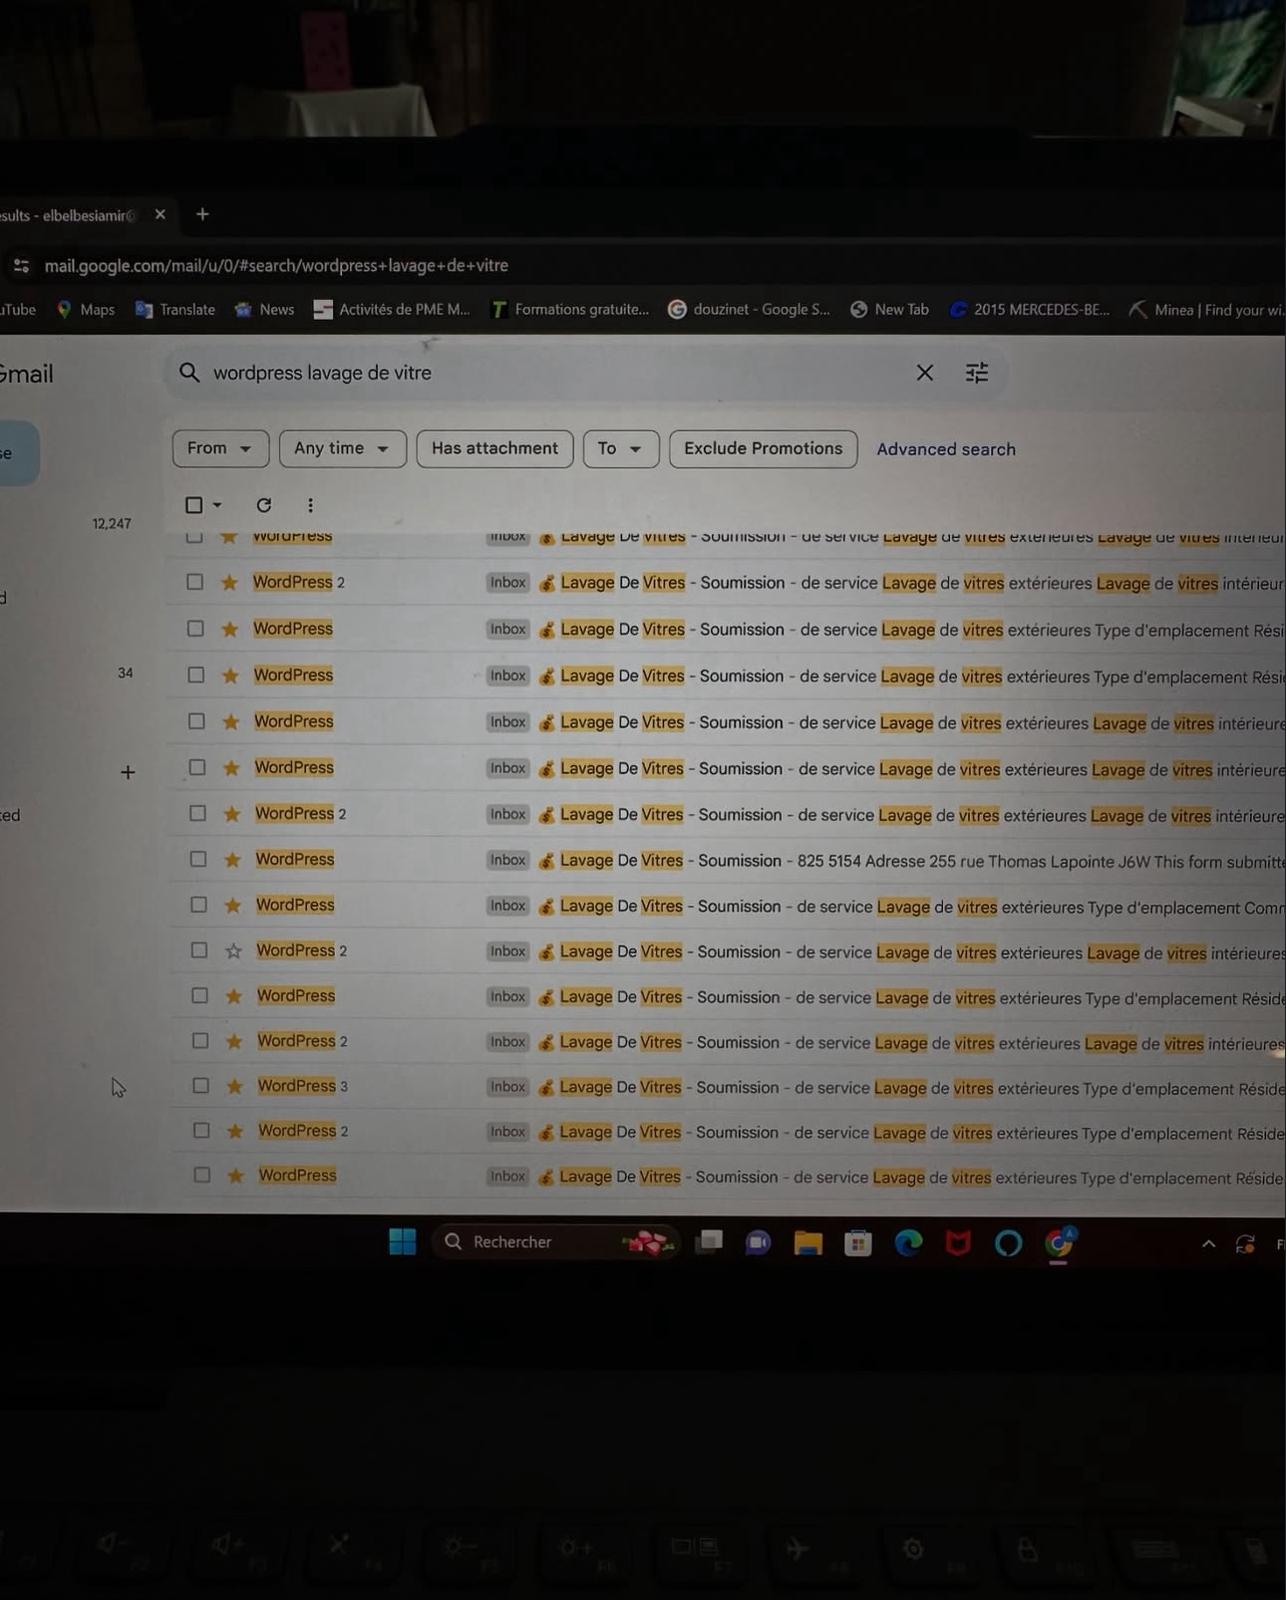Expand the Any time filter chip
This screenshot has height=1600, width=1286.
(342, 449)
